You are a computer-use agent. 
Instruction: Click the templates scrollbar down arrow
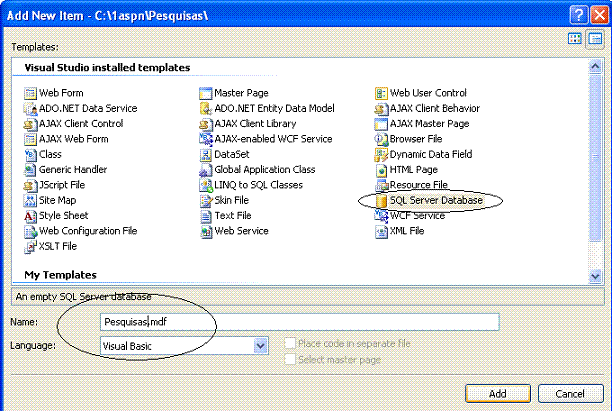point(595,276)
